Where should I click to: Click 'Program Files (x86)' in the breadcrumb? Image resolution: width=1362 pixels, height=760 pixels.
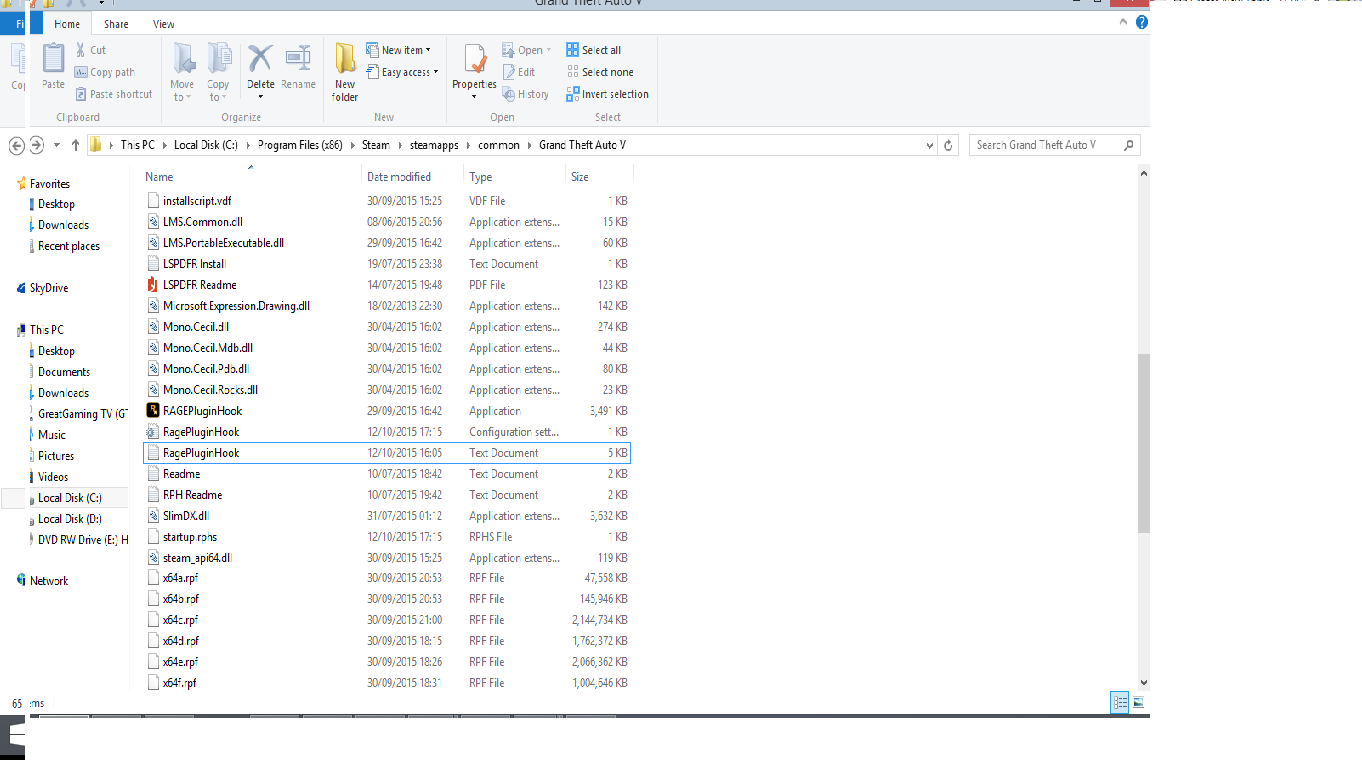tap(300, 145)
